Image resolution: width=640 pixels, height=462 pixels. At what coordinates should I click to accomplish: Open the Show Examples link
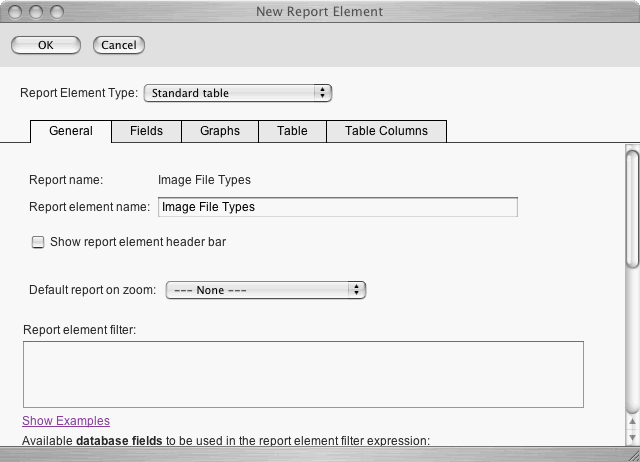point(66,421)
